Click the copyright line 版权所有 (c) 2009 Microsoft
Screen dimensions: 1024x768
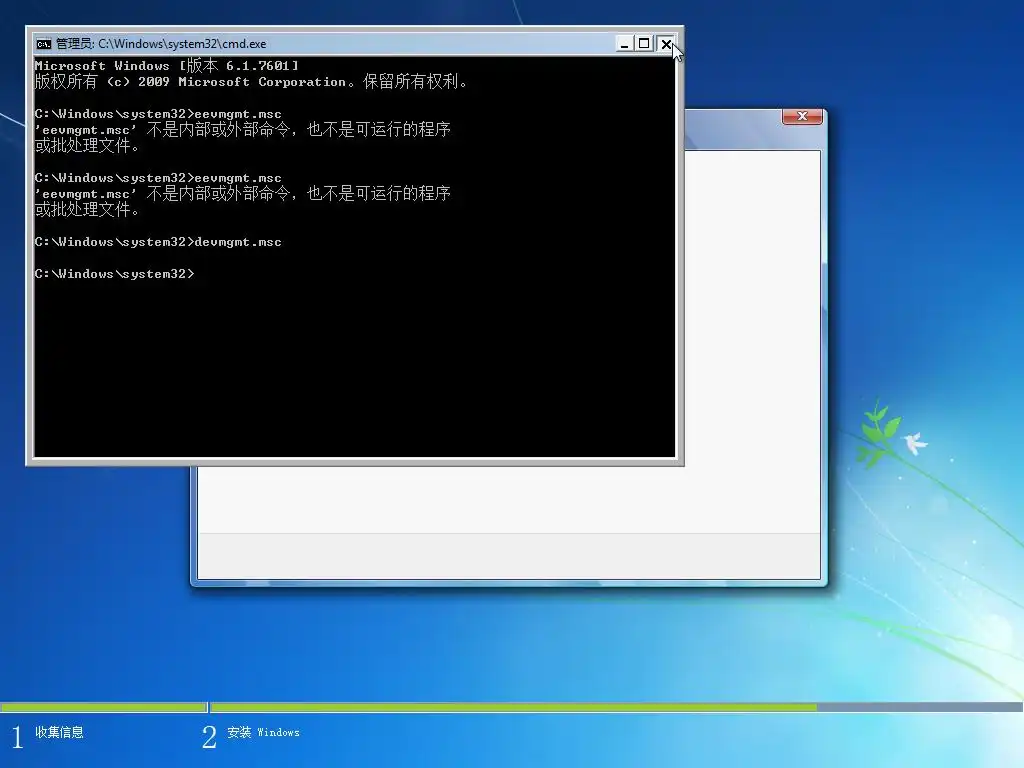(x=251, y=82)
